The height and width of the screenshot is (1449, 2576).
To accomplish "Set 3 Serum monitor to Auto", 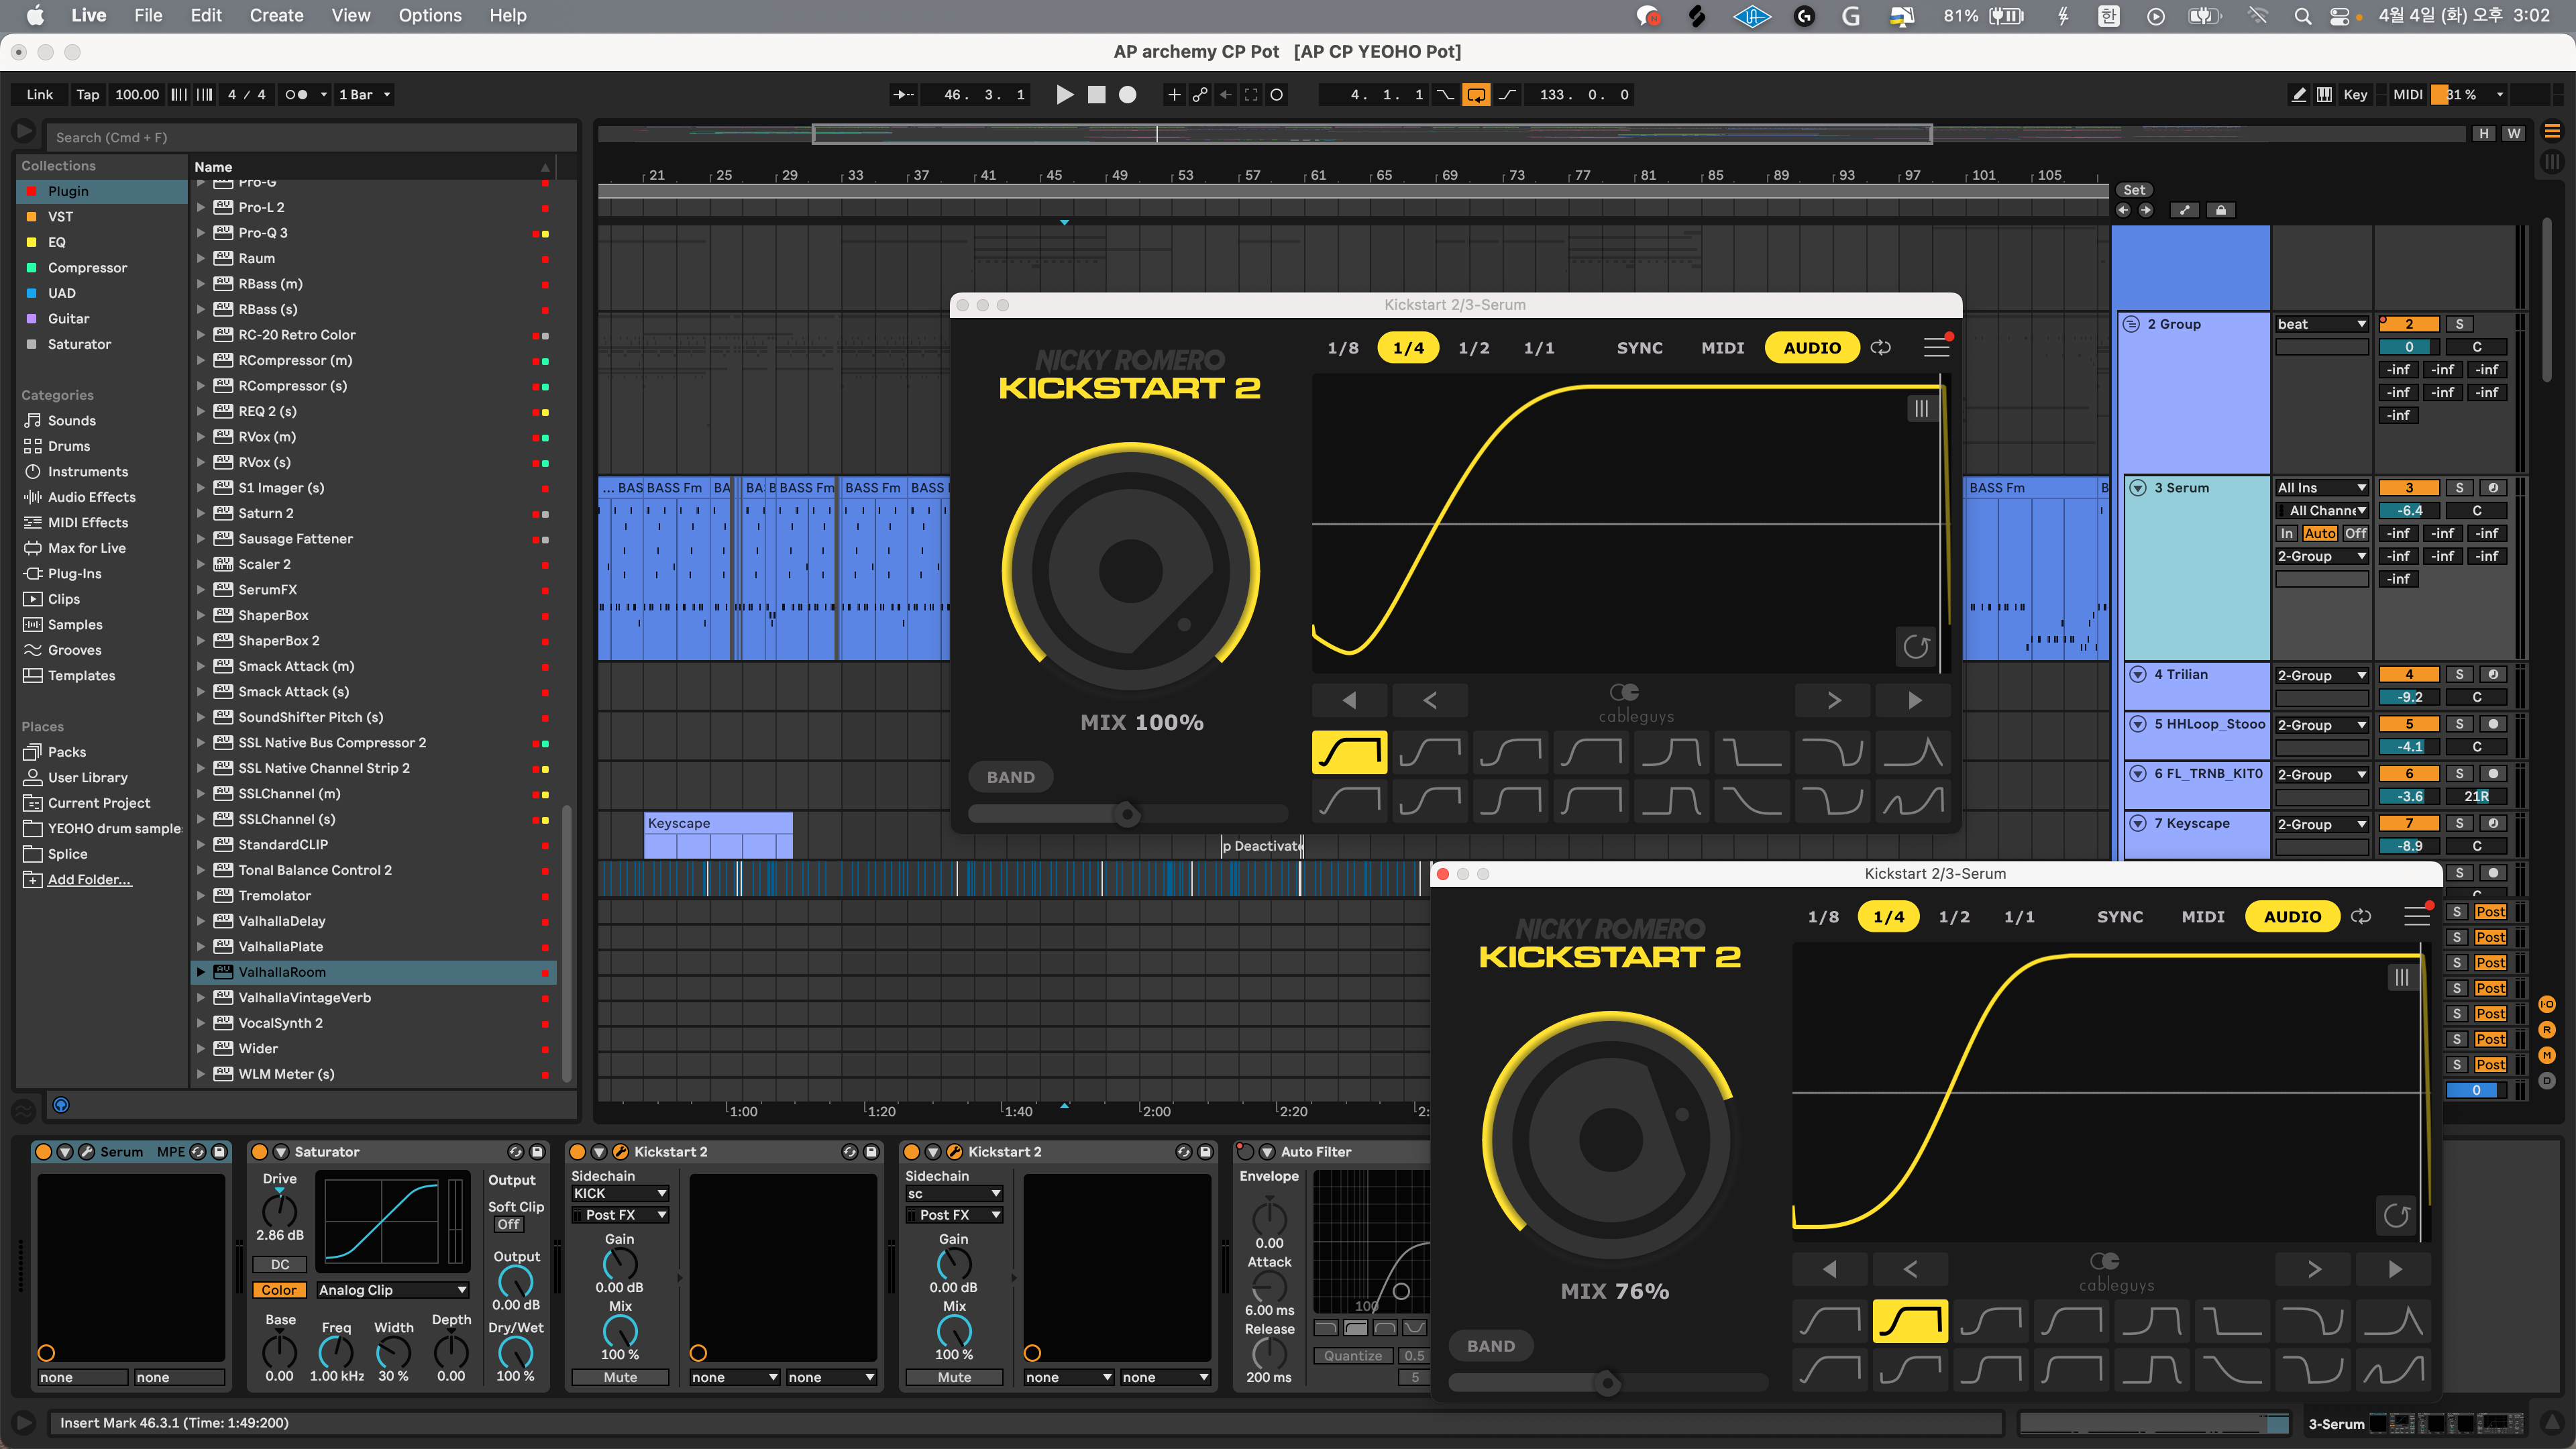I will click(x=2320, y=534).
